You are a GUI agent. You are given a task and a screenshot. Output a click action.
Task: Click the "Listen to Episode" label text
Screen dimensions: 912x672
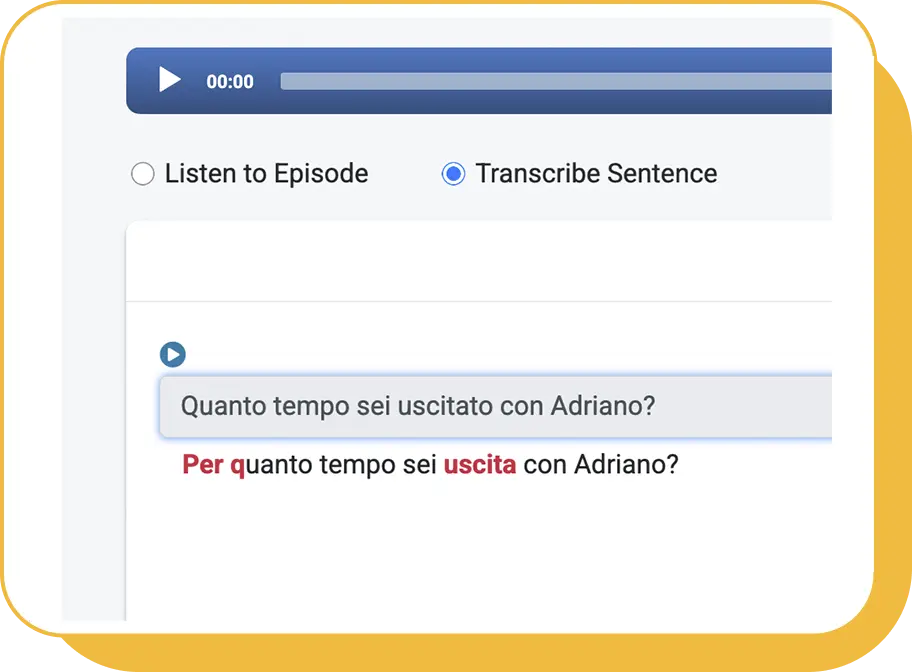coord(266,173)
